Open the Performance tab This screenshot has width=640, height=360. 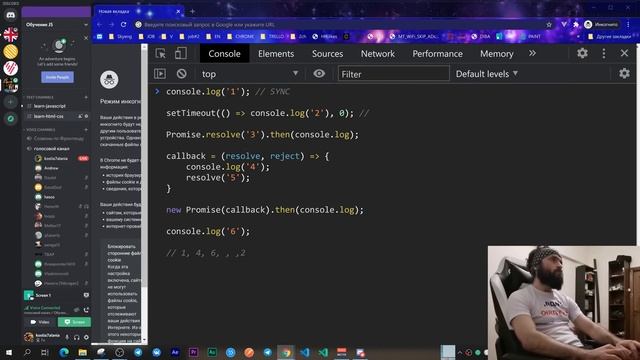tap(438, 54)
